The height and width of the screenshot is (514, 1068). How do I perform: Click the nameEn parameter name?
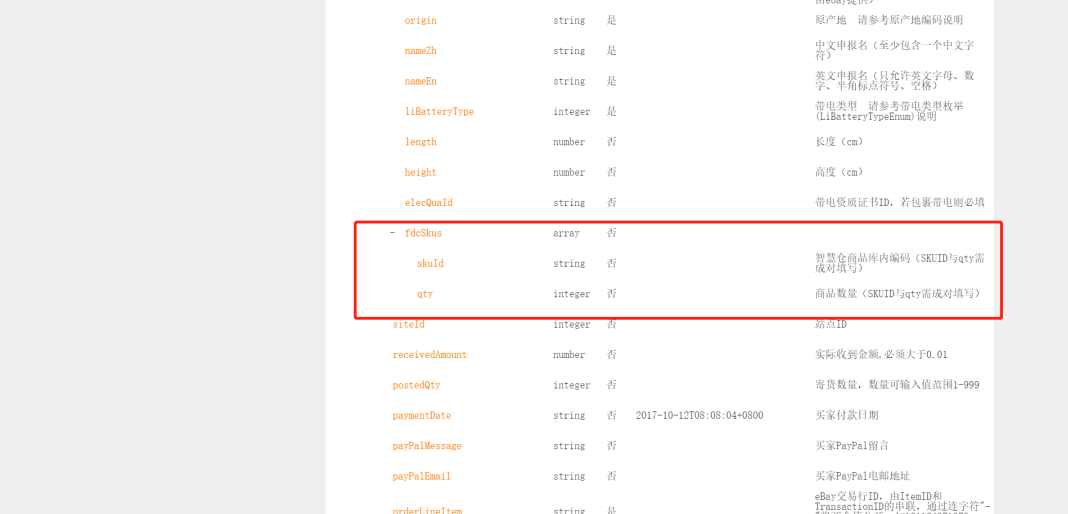pyautogui.click(x=420, y=81)
